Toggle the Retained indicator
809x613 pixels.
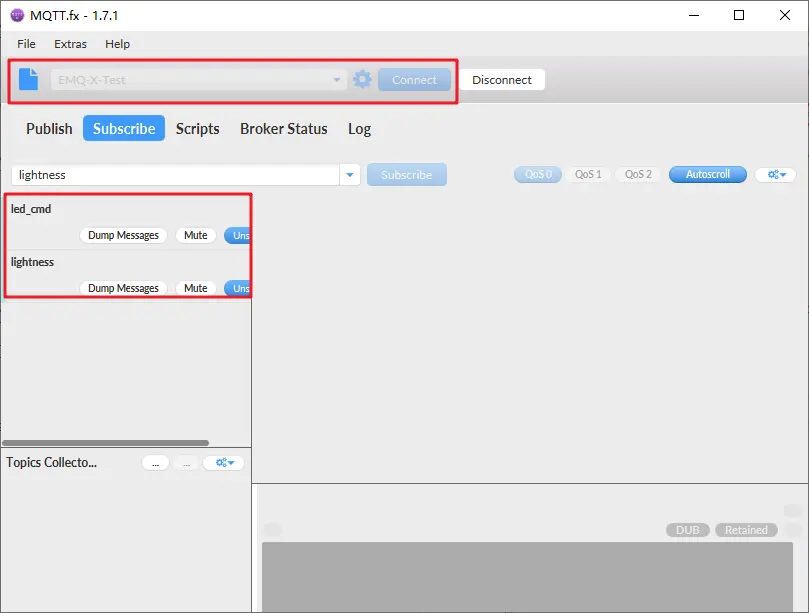coord(746,530)
